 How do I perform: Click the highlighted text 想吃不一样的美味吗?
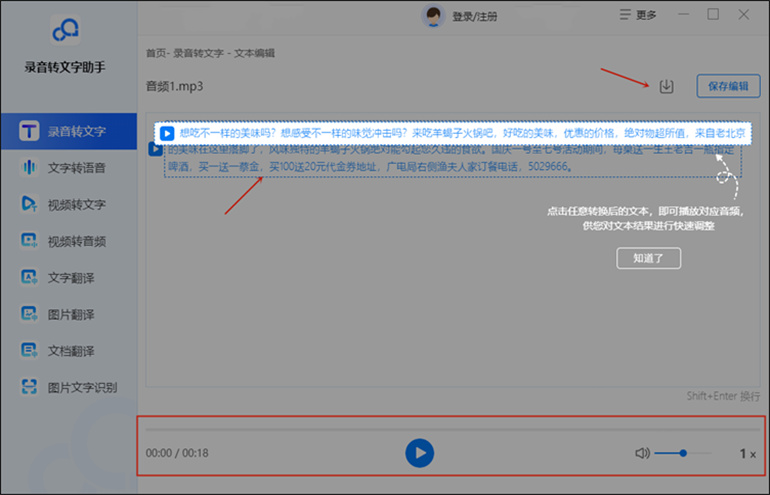[x=227, y=133]
